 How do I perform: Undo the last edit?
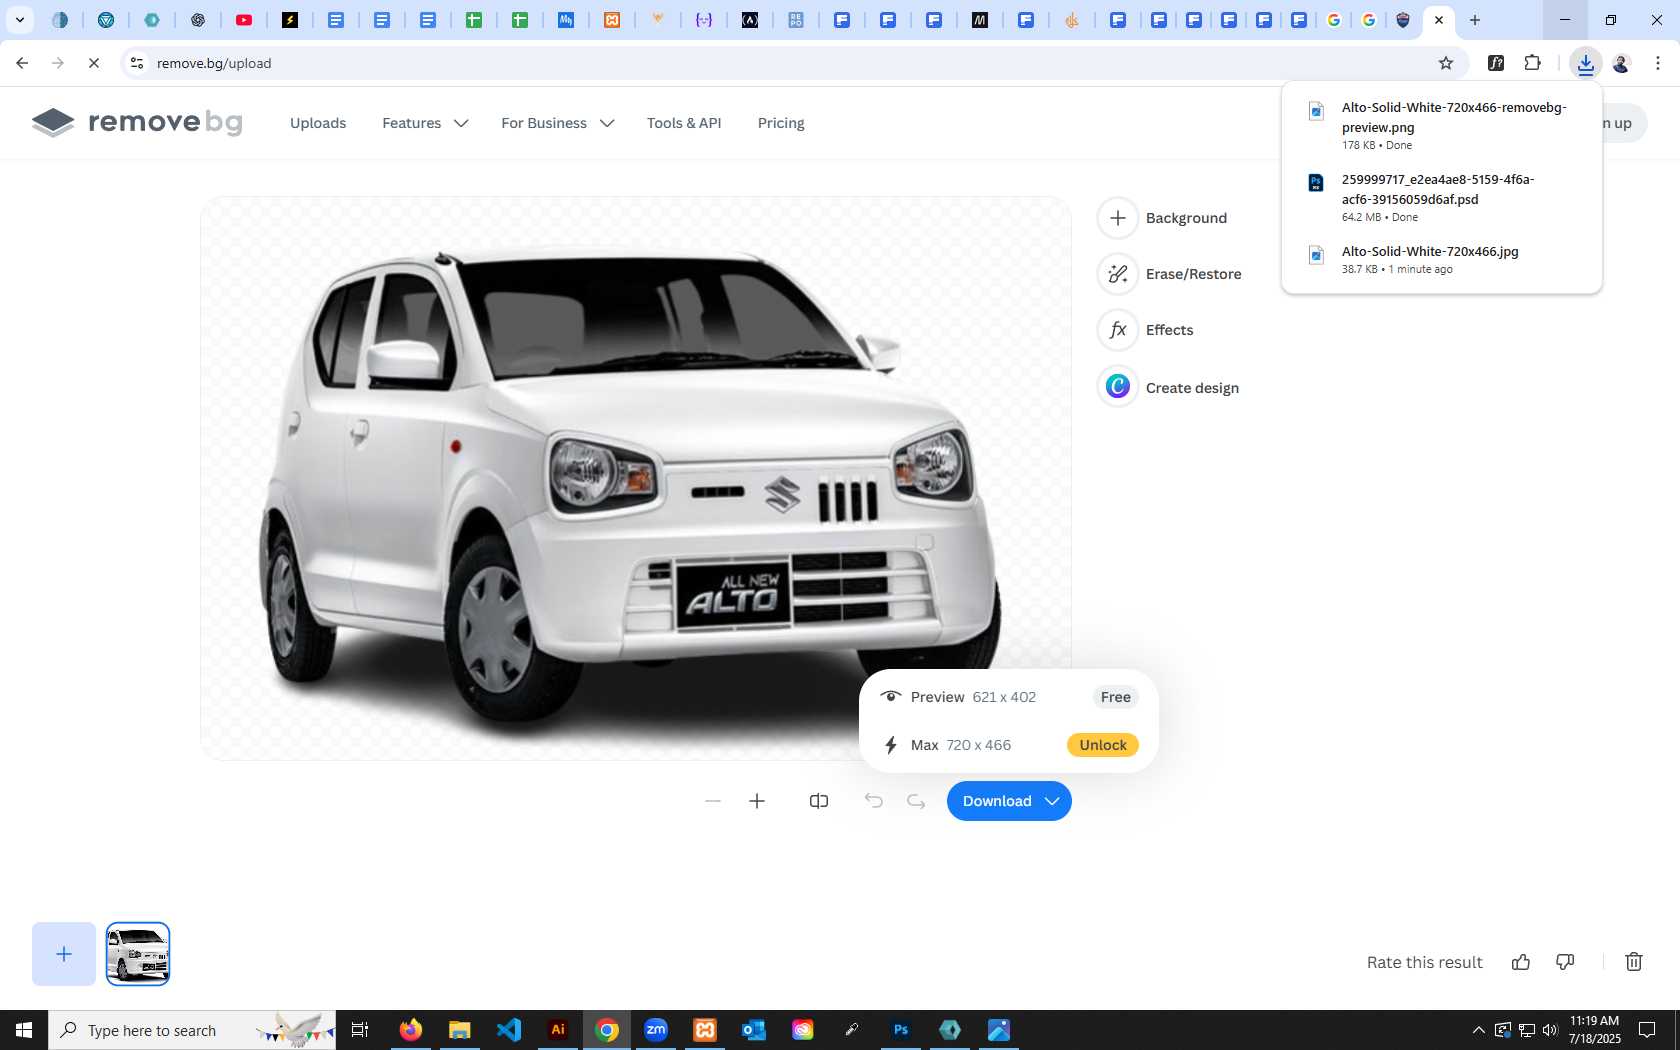[x=874, y=801]
